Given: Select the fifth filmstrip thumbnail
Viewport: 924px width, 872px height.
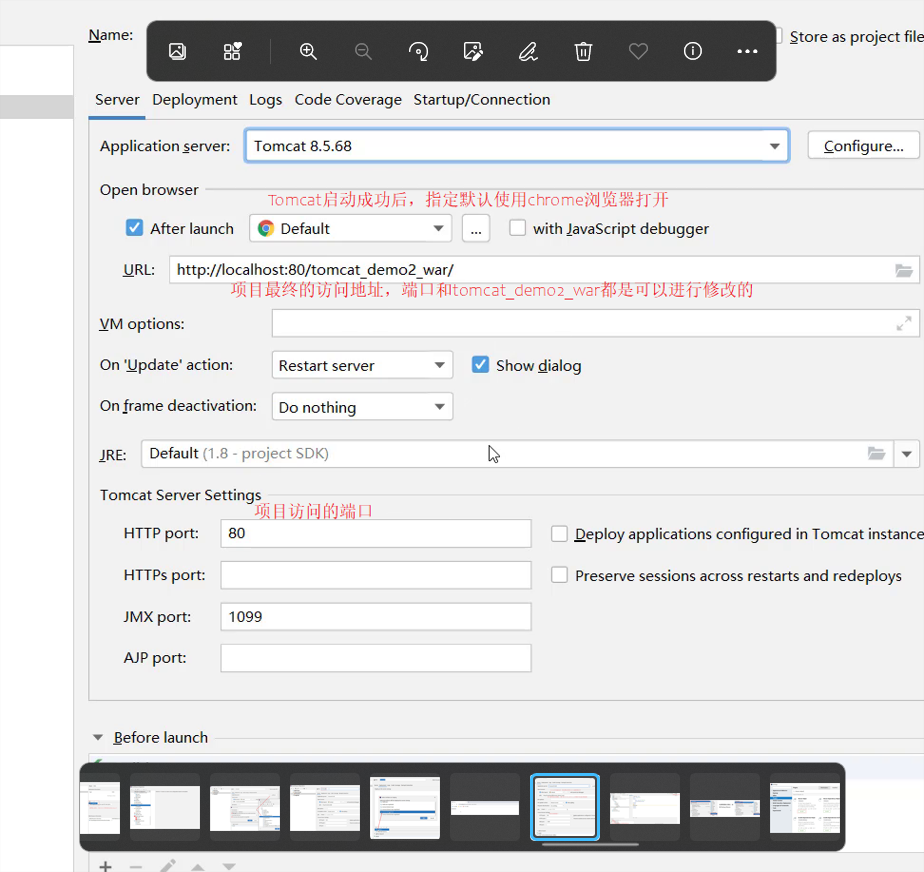Looking at the screenshot, I should (405, 807).
